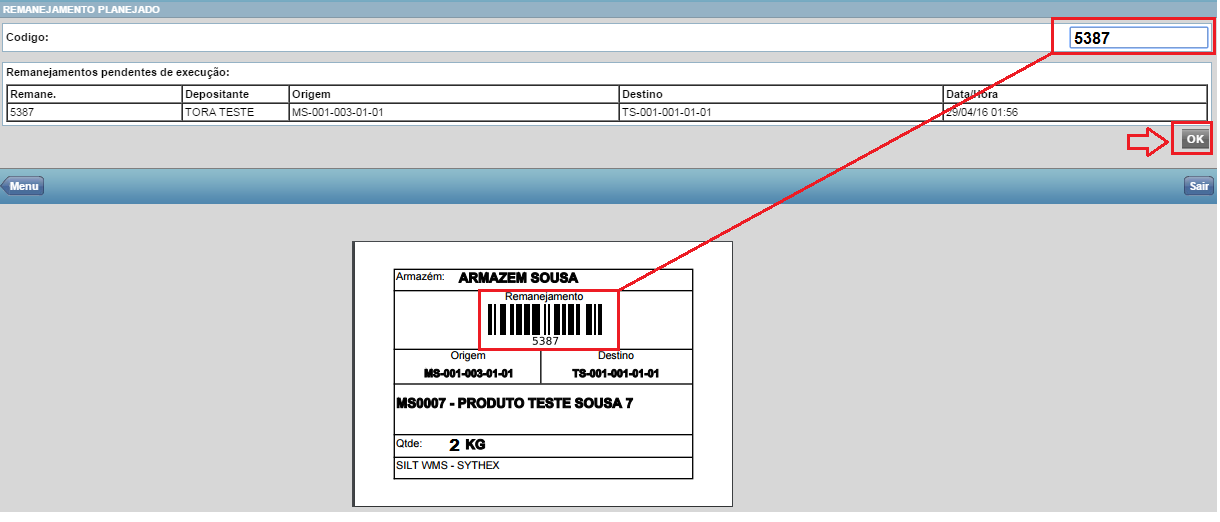The image size is (1220, 522).
Task: Select the TORA TESTE depositante cell
Action: click(235, 112)
